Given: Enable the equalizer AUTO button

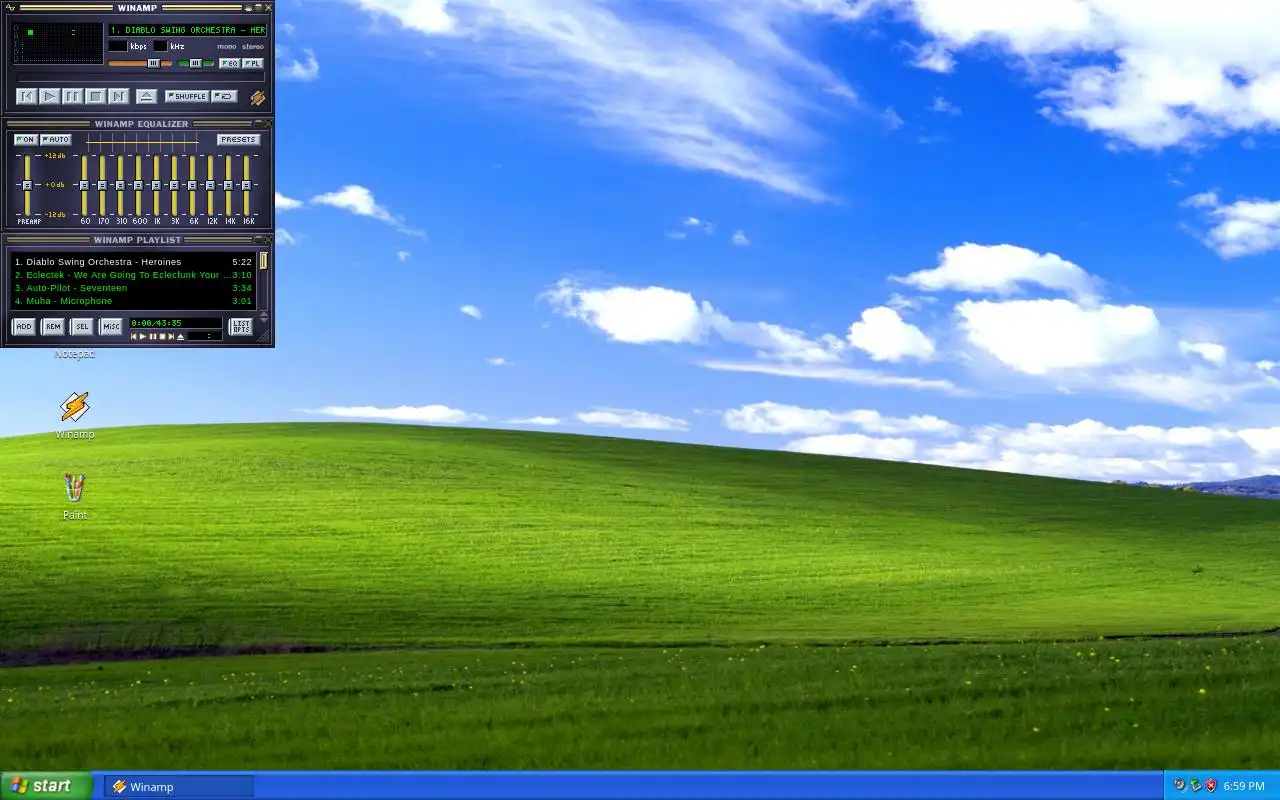Looking at the screenshot, I should (56, 140).
